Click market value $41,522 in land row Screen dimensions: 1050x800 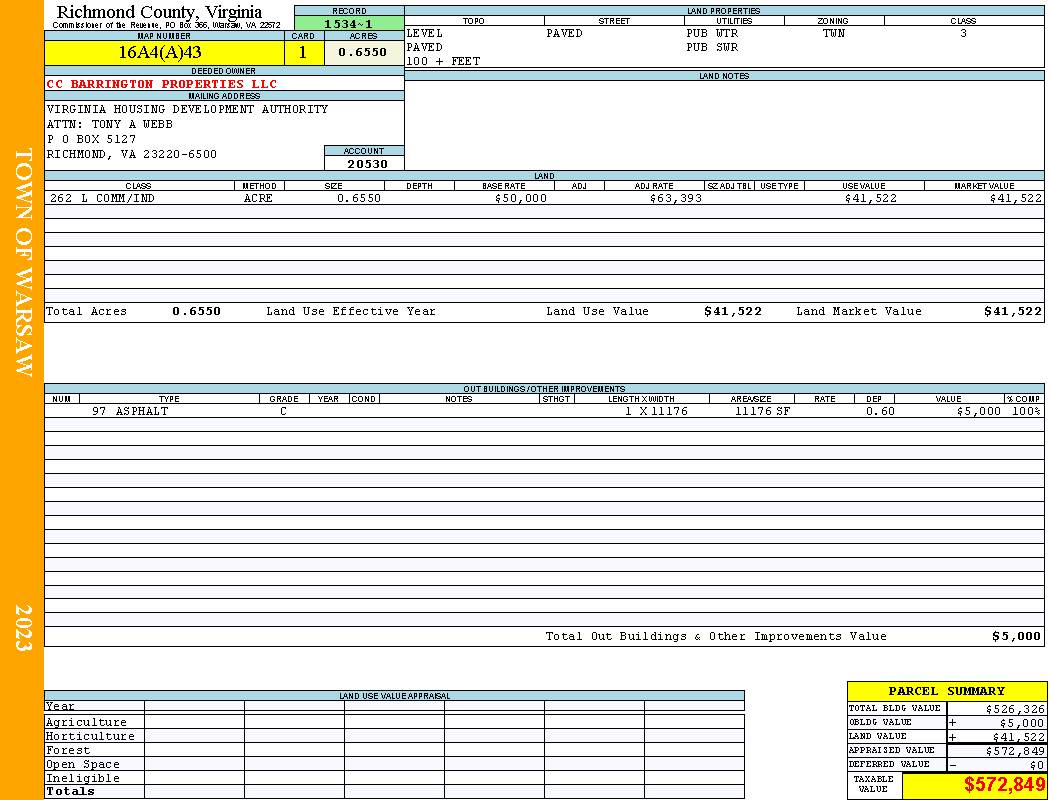pyautogui.click(x=1016, y=198)
